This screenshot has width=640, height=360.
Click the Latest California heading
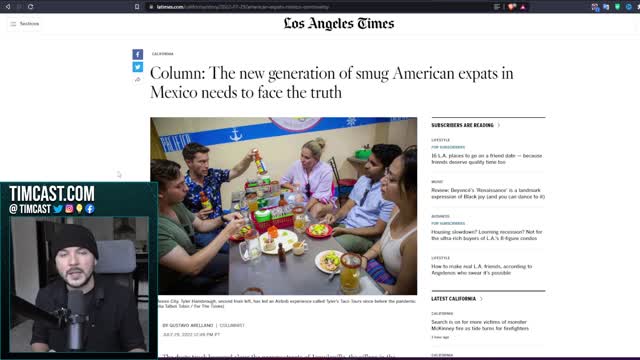click(x=453, y=299)
